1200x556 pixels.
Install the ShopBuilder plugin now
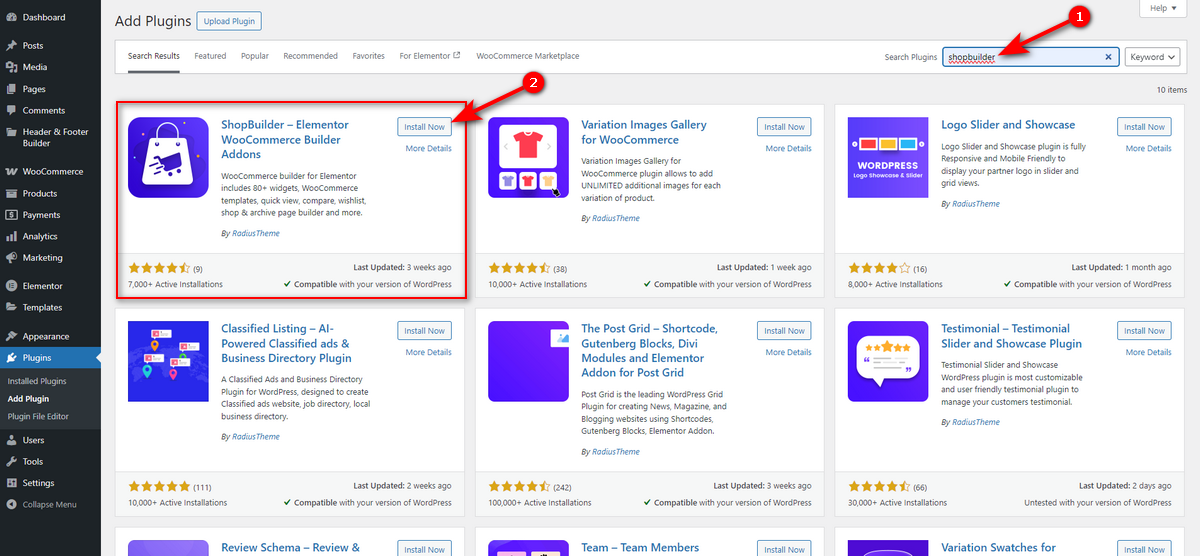click(x=424, y=127)
